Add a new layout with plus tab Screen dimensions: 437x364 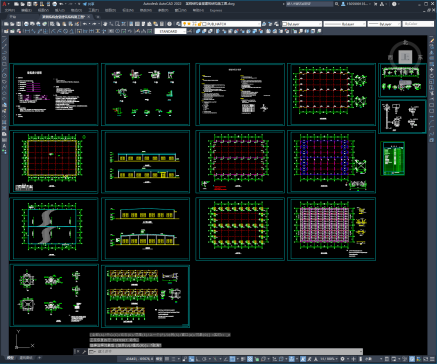39,358
